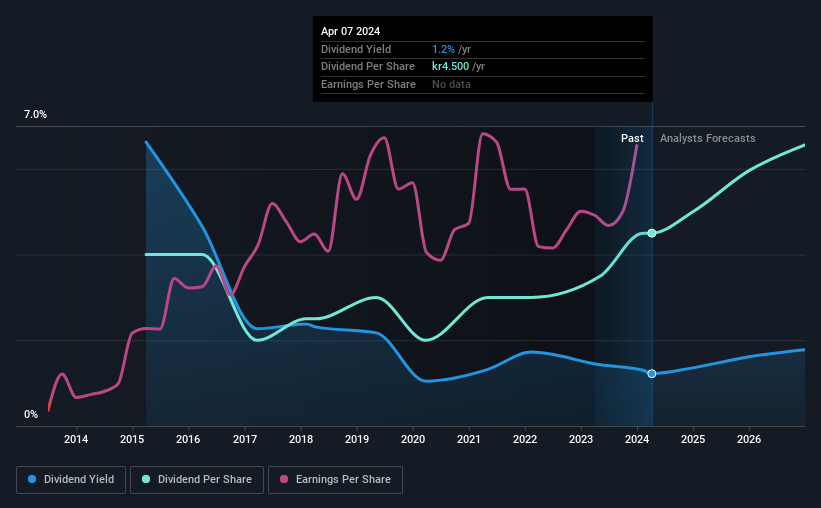Click the 2016 x-axis label

tap(188, 439)
